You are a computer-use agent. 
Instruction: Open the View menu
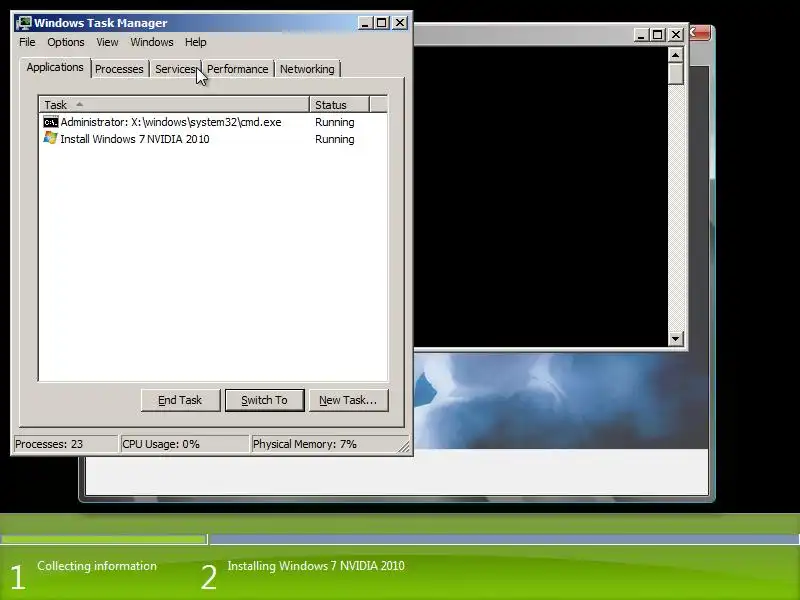pyautogui.click(x=107, y=42)
